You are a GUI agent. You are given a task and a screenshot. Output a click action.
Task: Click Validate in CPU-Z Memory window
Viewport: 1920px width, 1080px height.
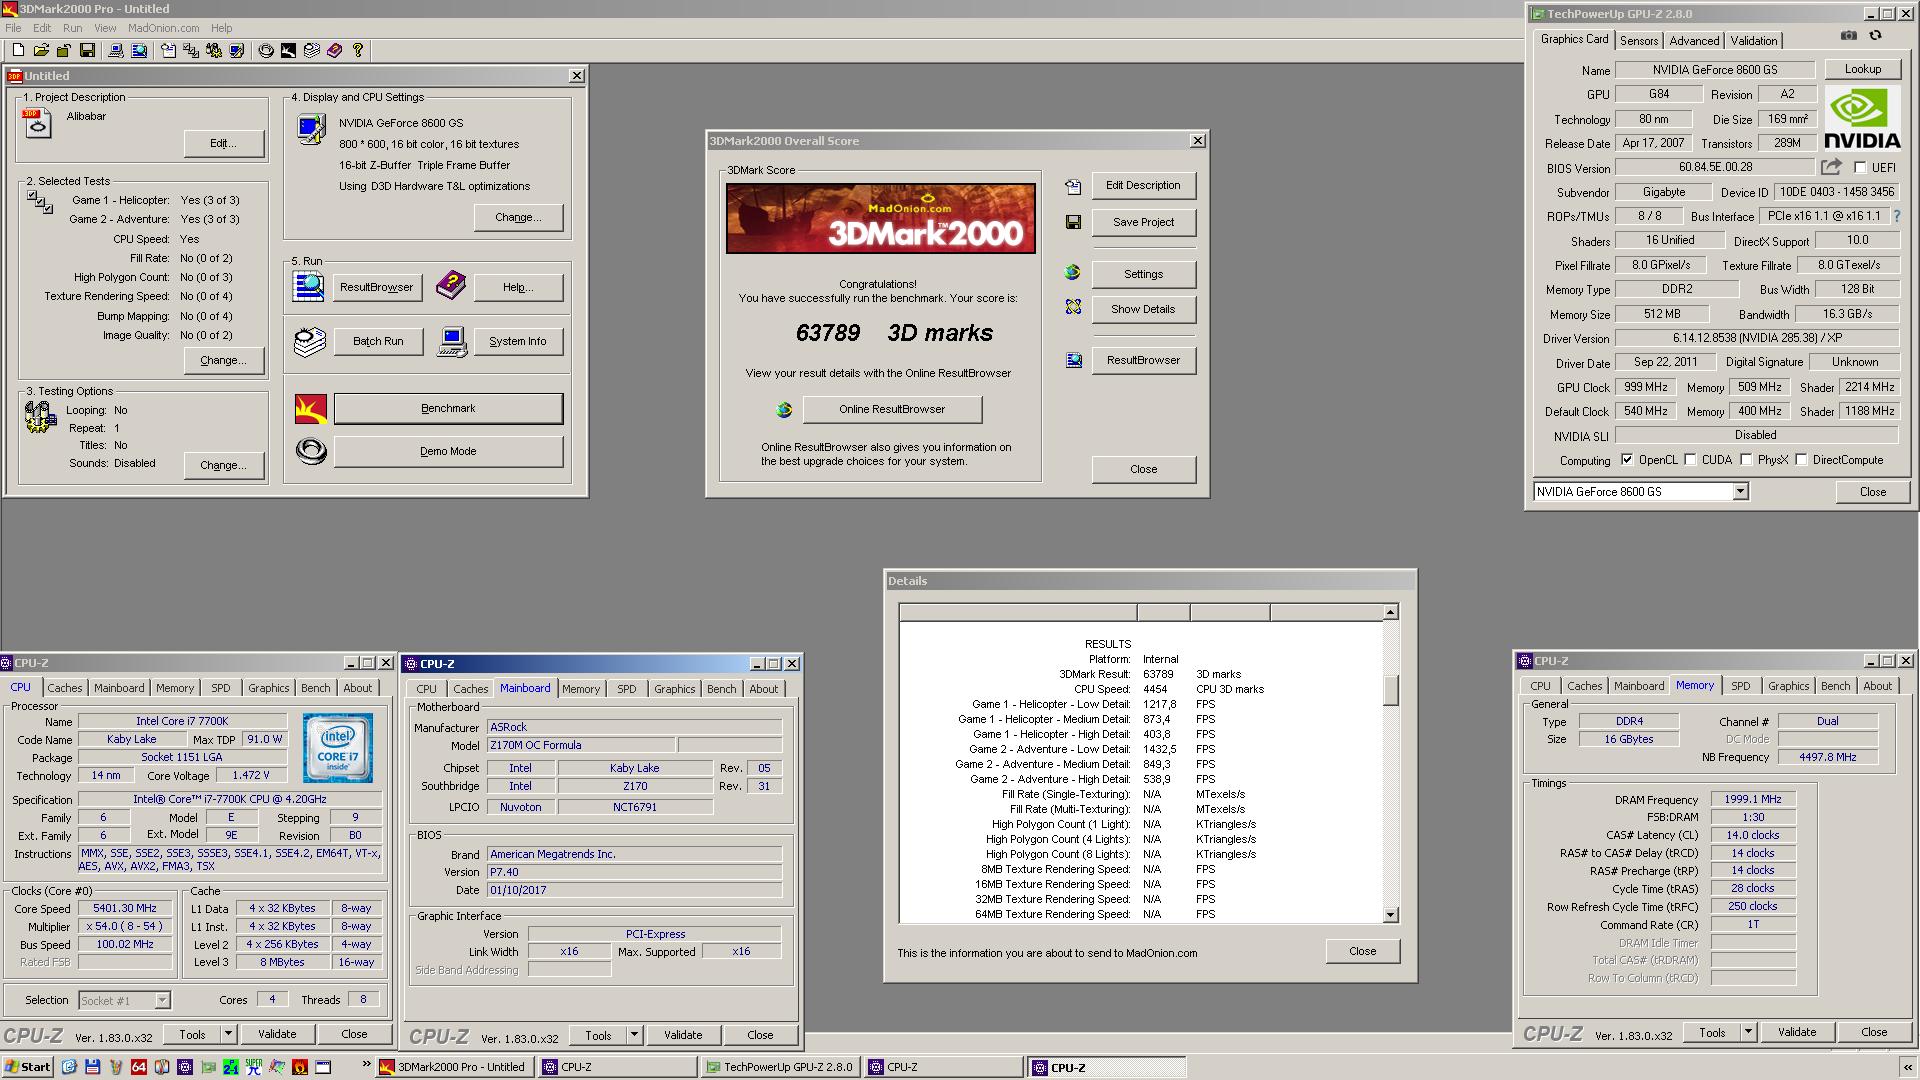pos(1796,1032)
